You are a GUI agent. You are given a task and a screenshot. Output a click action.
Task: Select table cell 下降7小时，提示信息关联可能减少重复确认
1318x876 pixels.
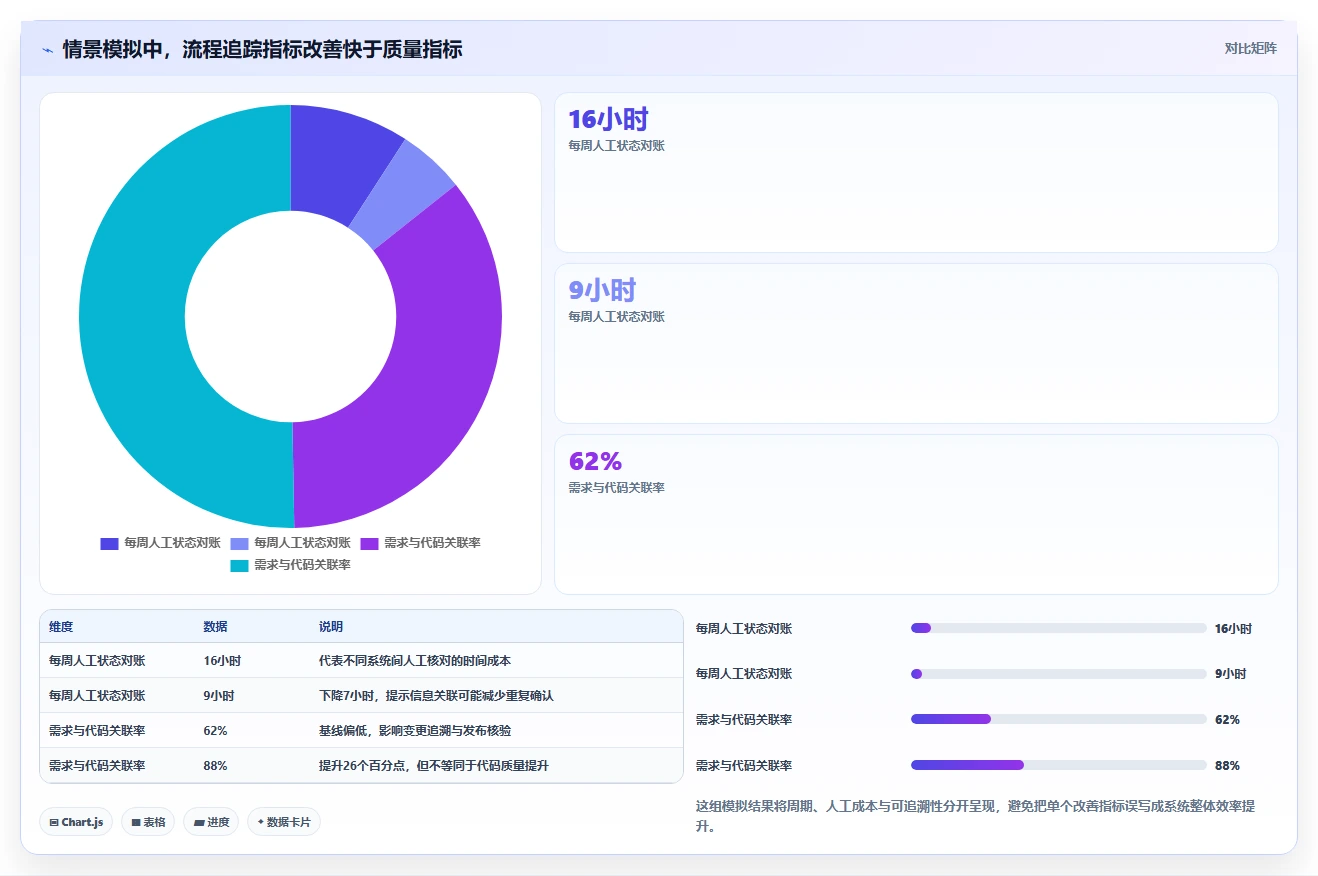coord(436,695)
